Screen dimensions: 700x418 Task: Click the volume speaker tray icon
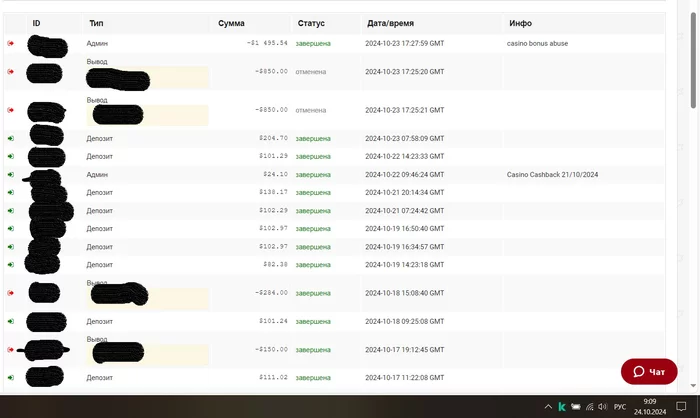pyautogui.click(x=603, y=406)
